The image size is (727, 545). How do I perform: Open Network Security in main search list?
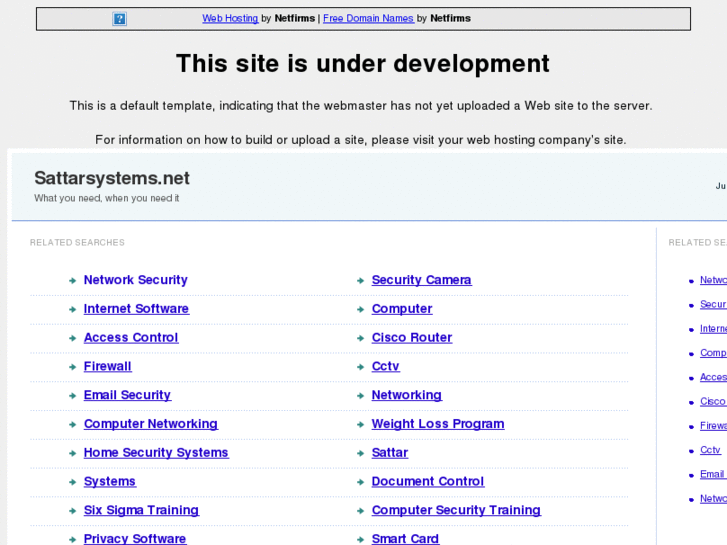[135, 280]
